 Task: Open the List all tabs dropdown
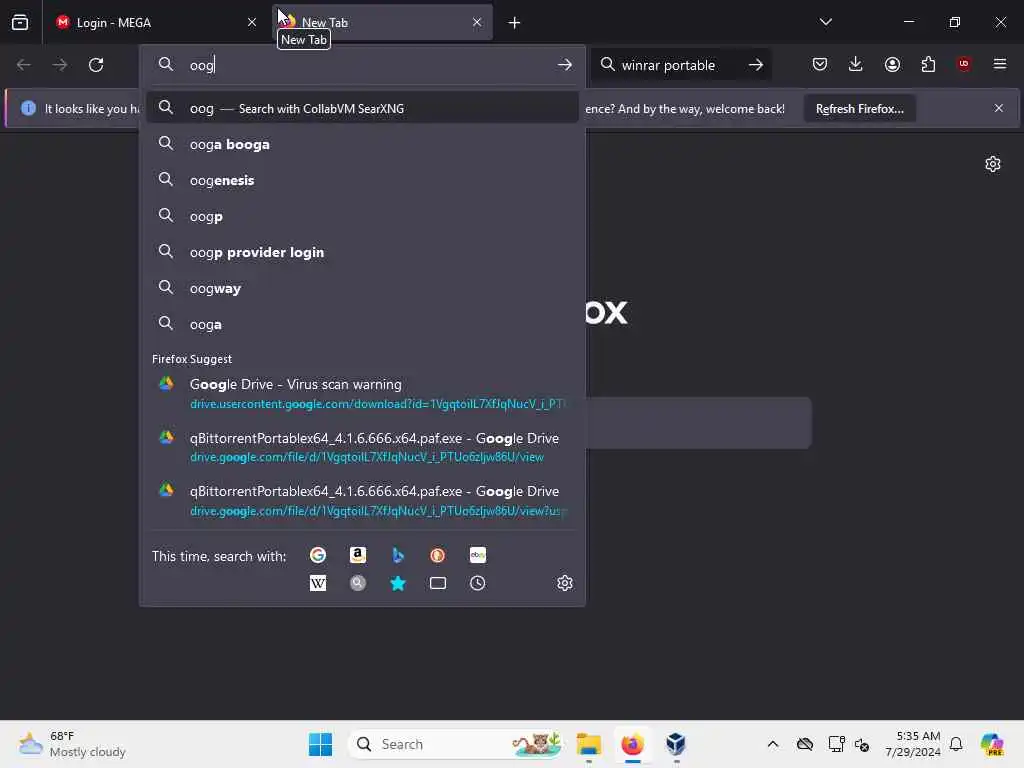[x=825, y=22]
